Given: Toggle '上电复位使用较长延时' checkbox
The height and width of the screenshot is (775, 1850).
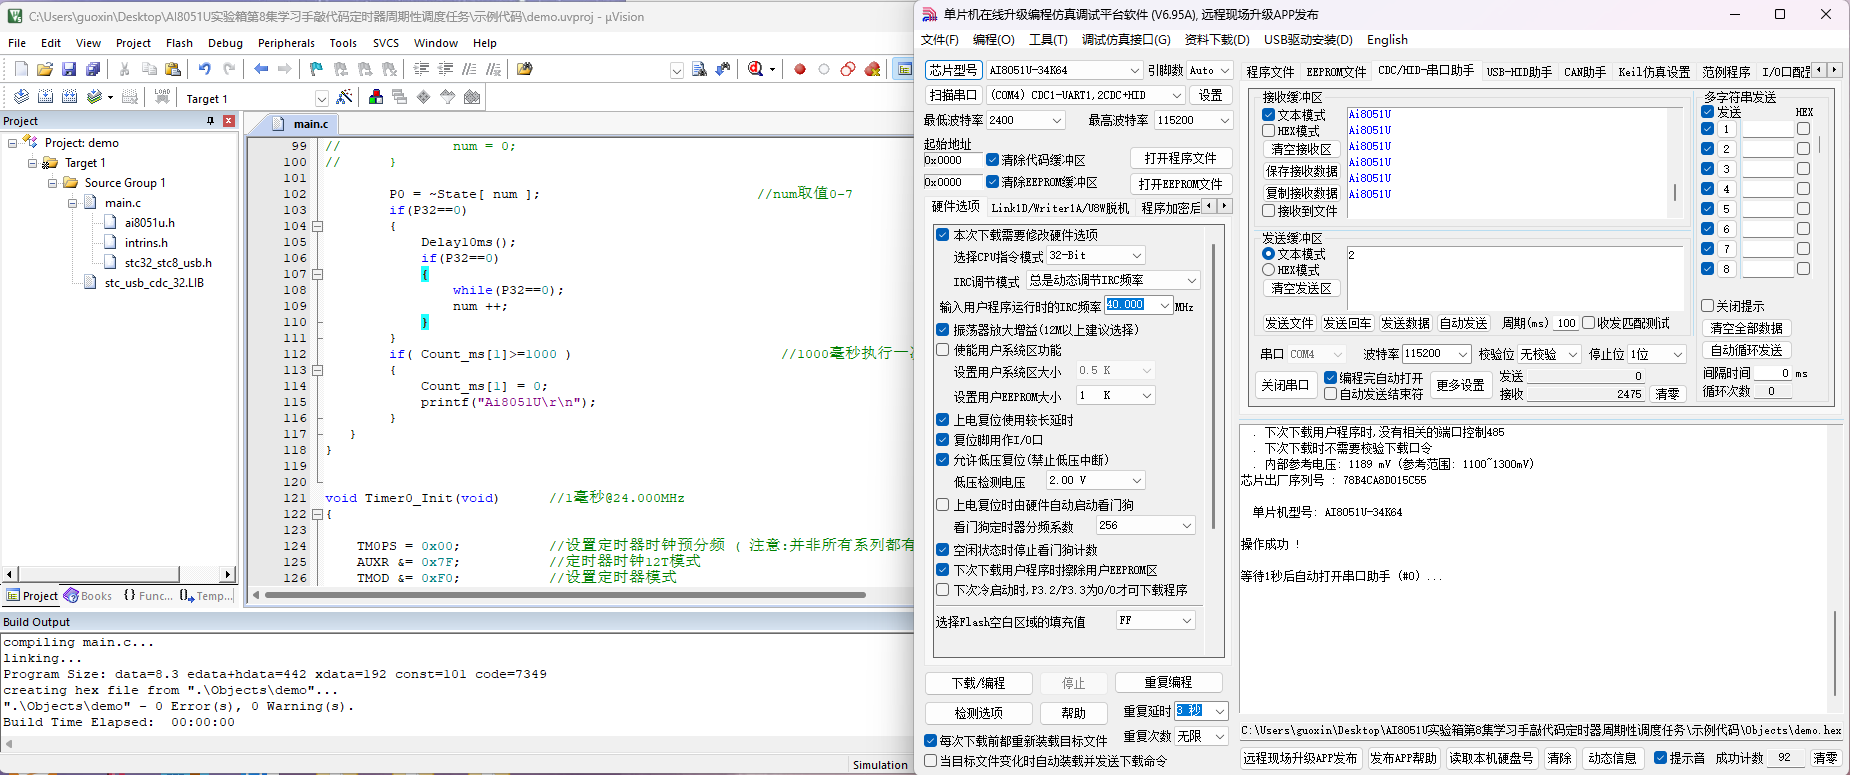Looking at the screenshot, I should [943, 420].
